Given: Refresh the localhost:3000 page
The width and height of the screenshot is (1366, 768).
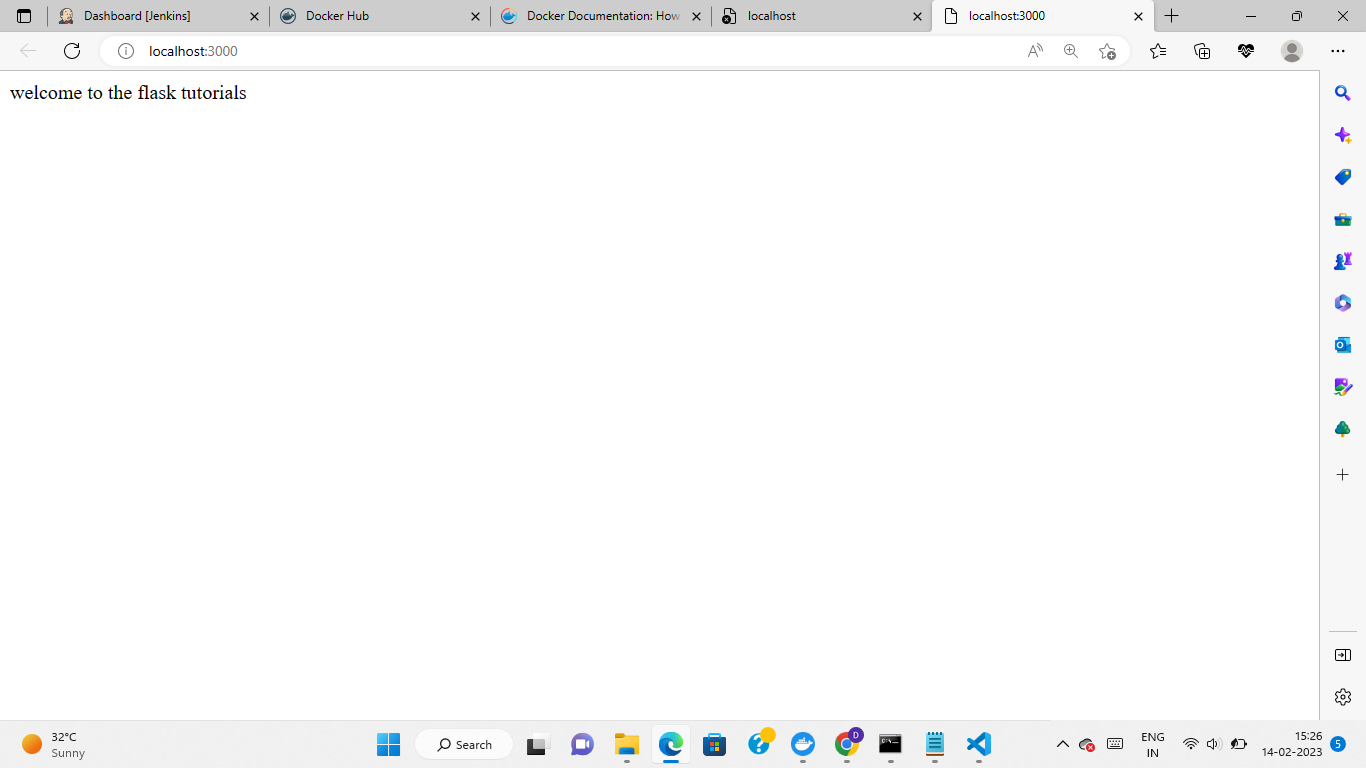Looking at the screenshot, I should pyautogui.click(x=71, y=51).
